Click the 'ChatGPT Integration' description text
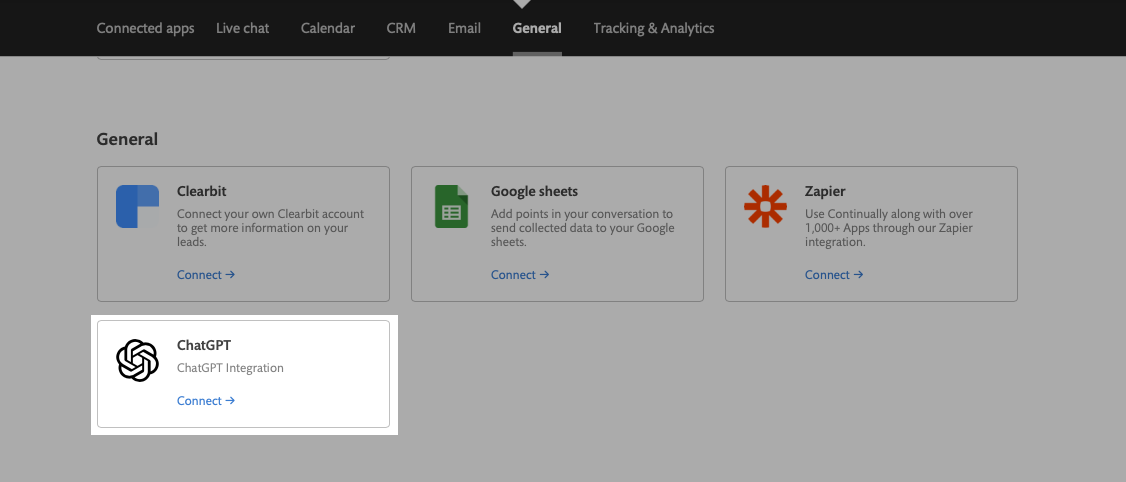The width and height of the screenshot is (1126, 482). tap(231, 368)
